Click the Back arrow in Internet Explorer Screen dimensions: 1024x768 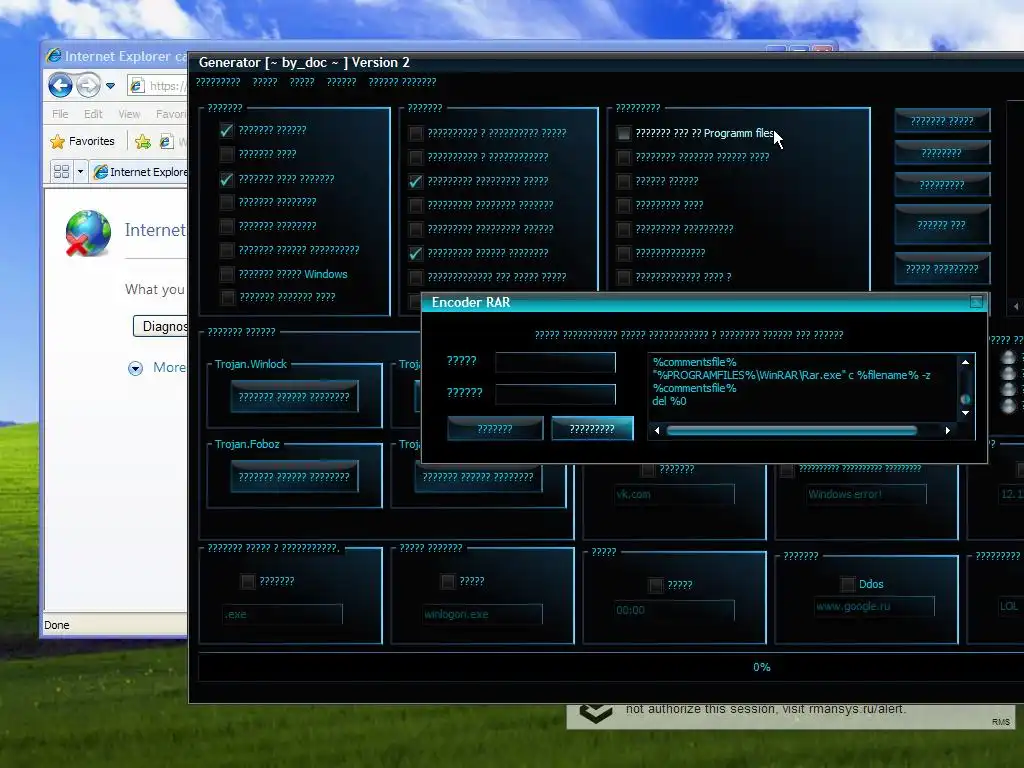(60, 86)
